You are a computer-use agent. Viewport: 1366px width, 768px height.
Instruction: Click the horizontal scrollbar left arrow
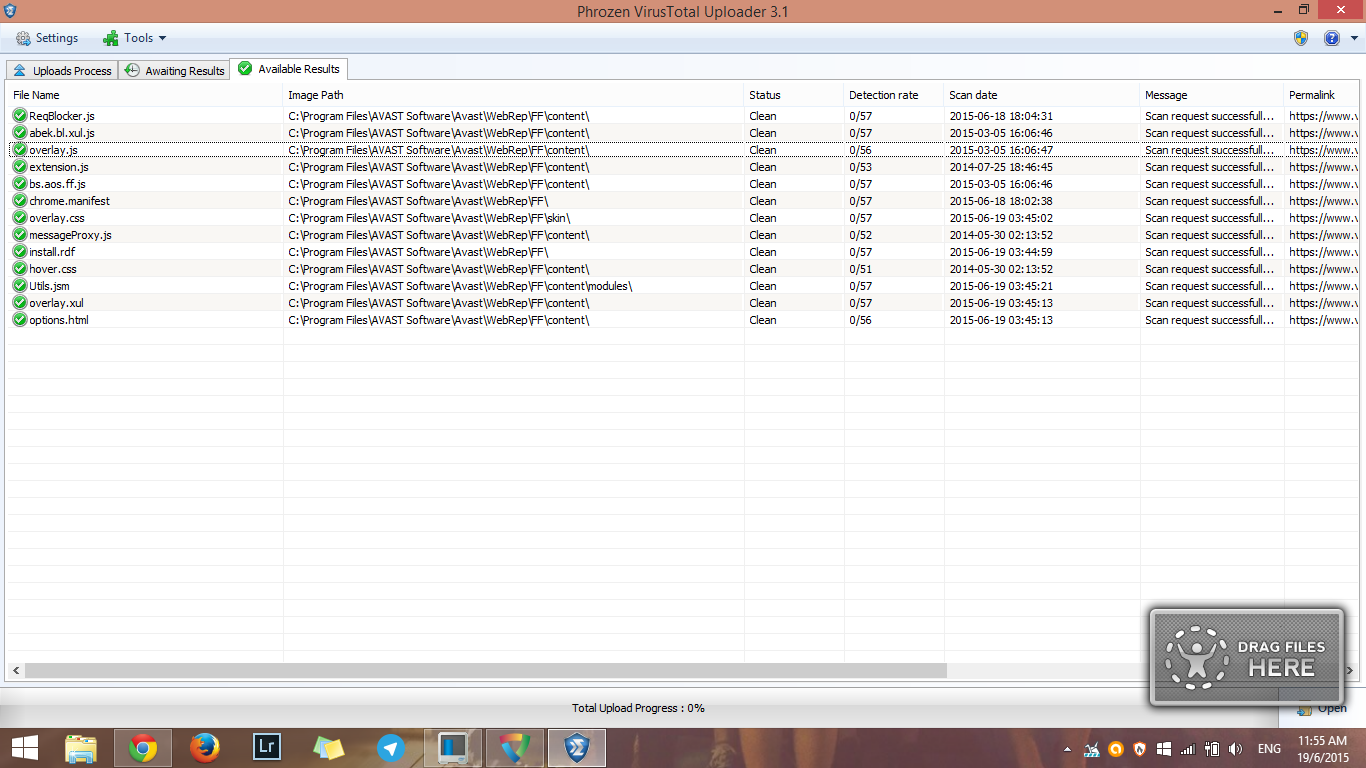pos(16,671)
